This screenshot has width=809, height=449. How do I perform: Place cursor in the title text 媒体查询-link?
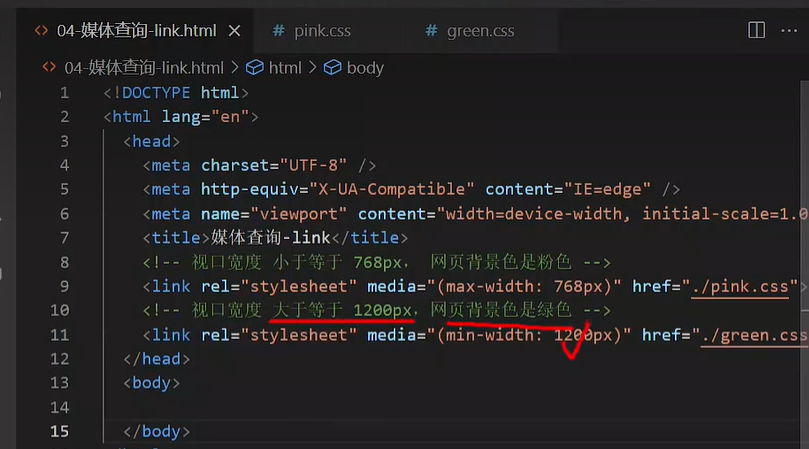coord(270,238)
